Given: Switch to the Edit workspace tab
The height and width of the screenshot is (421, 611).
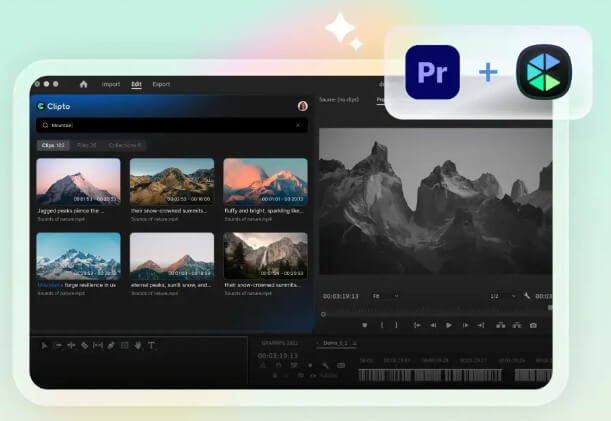Looking at the screenshot, I should pyautogui.click(x=136, y=84).
